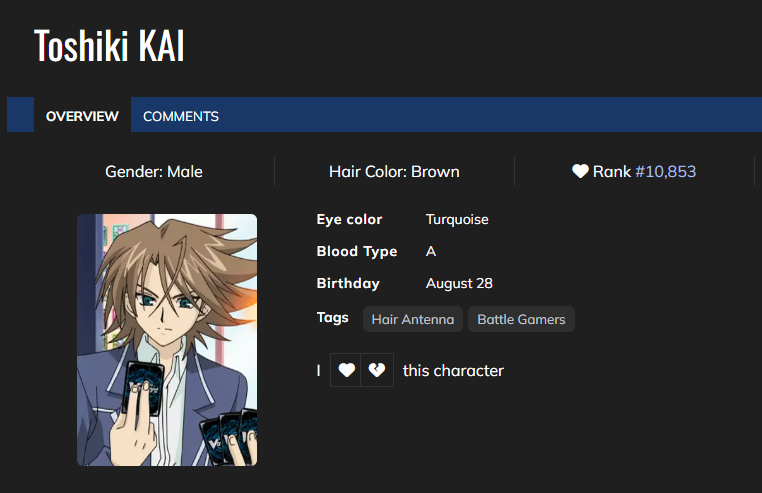Open the Battle Gamers tag
Image resolution: width=762 pixels, height=493 pixels.
(x=521, y=320)
